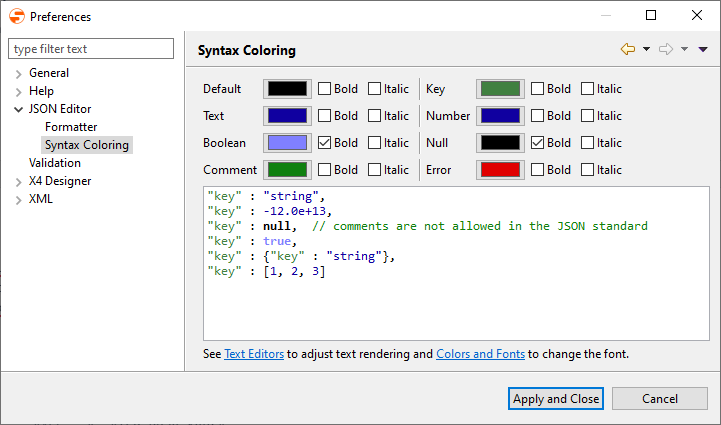The image size is (721, 425).
Task: Click Apply and Close button
Action: pyautogui.click(x=556, y=399)
